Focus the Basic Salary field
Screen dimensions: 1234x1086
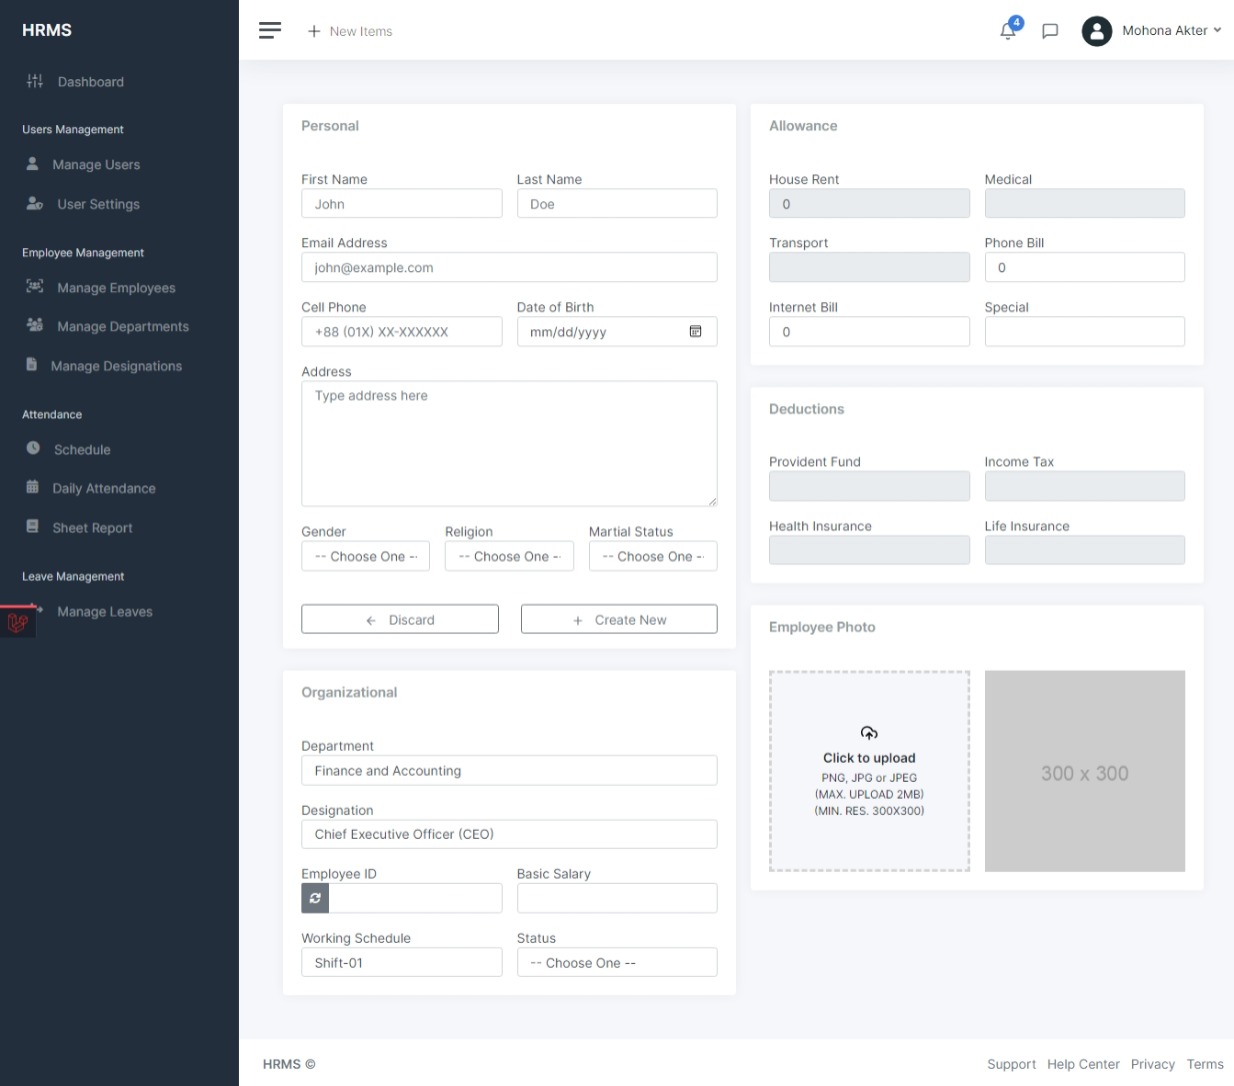pos(617,898)
